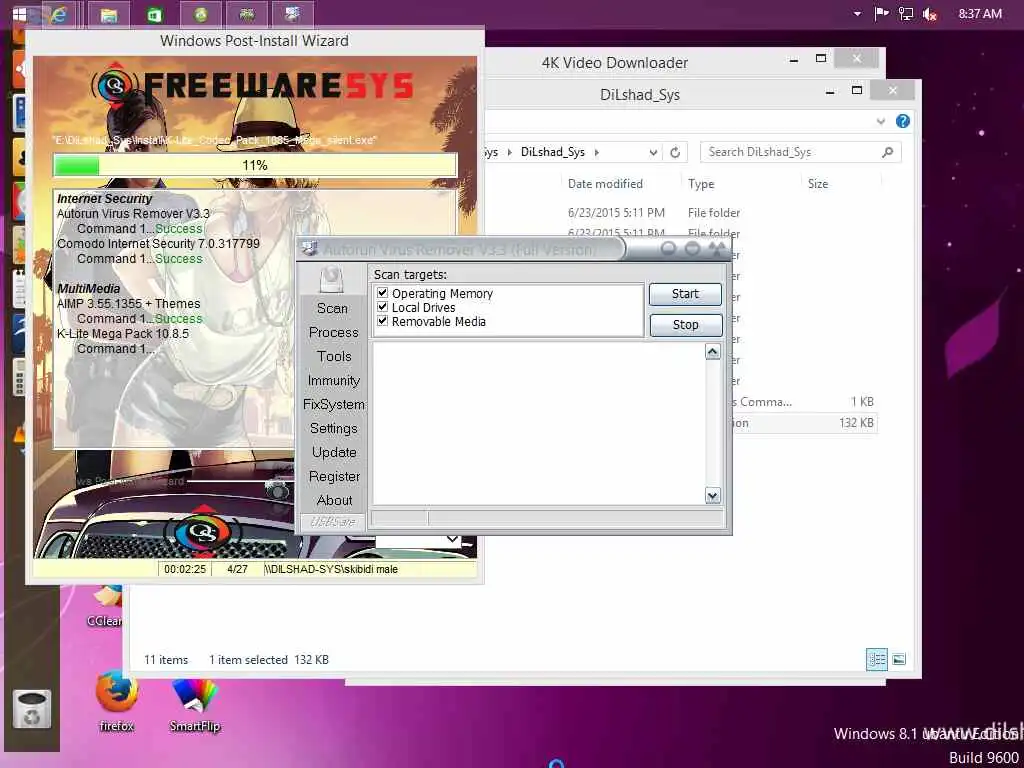Open the Recycle Bin icon

(x=31, y=710)
